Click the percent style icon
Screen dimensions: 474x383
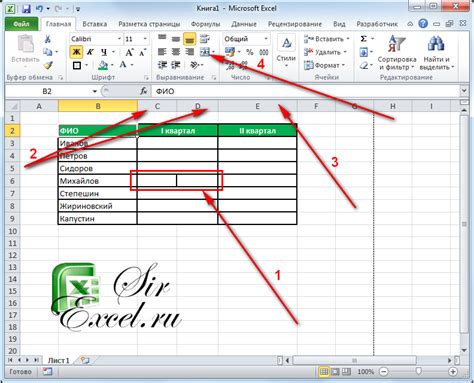pyautogui.click(x=250, y=52)
